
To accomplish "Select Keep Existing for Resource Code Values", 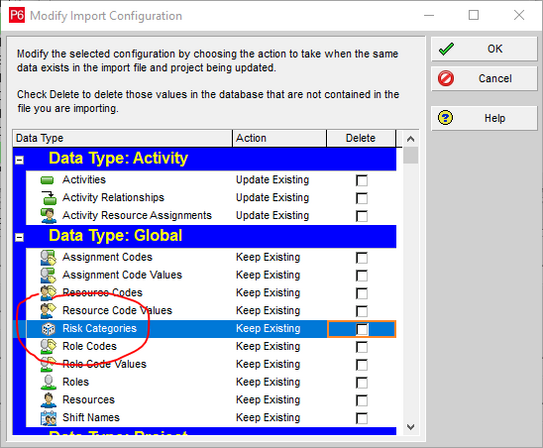I will click(268, 311).
